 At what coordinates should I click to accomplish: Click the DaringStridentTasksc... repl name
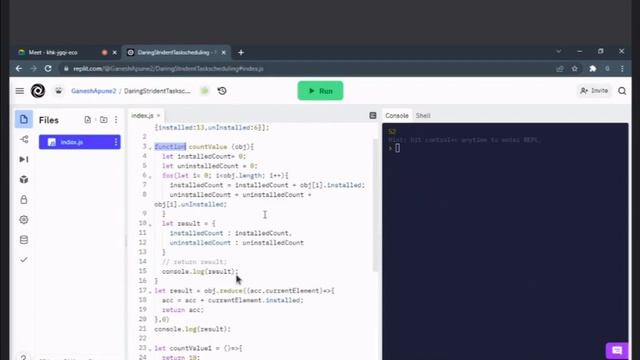157,91
